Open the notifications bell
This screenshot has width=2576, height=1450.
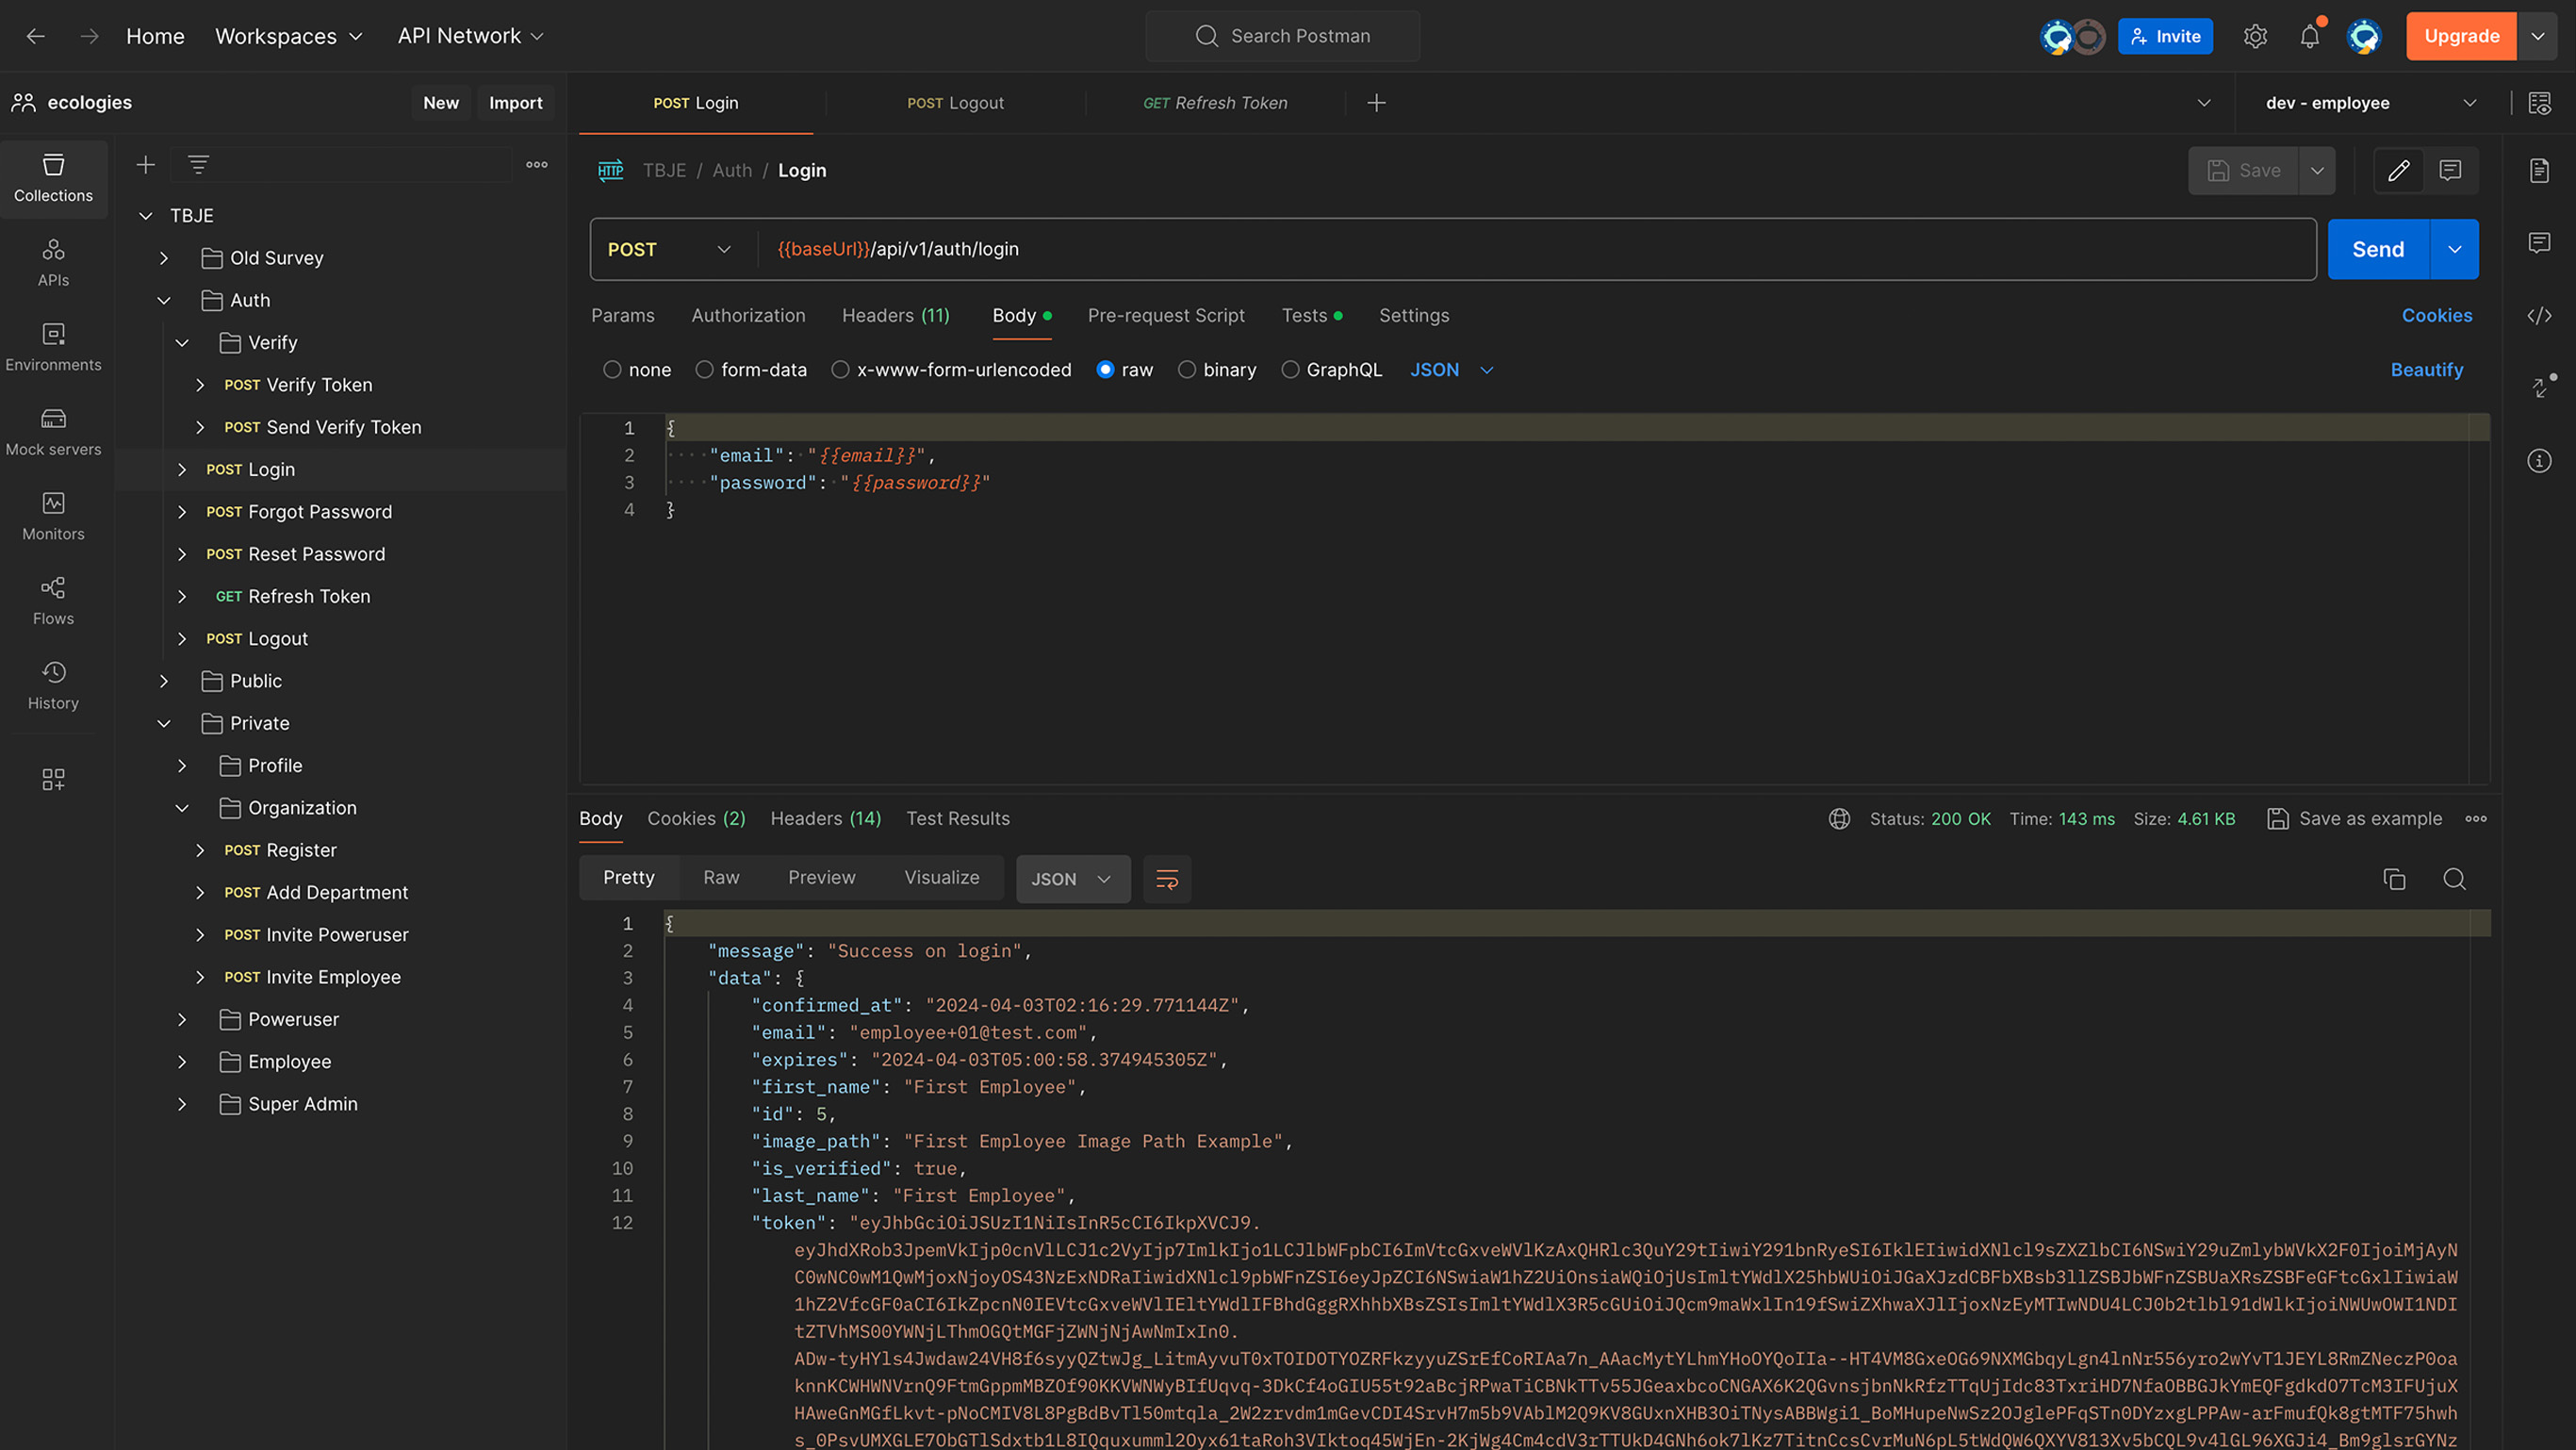tap(2309, 37)
